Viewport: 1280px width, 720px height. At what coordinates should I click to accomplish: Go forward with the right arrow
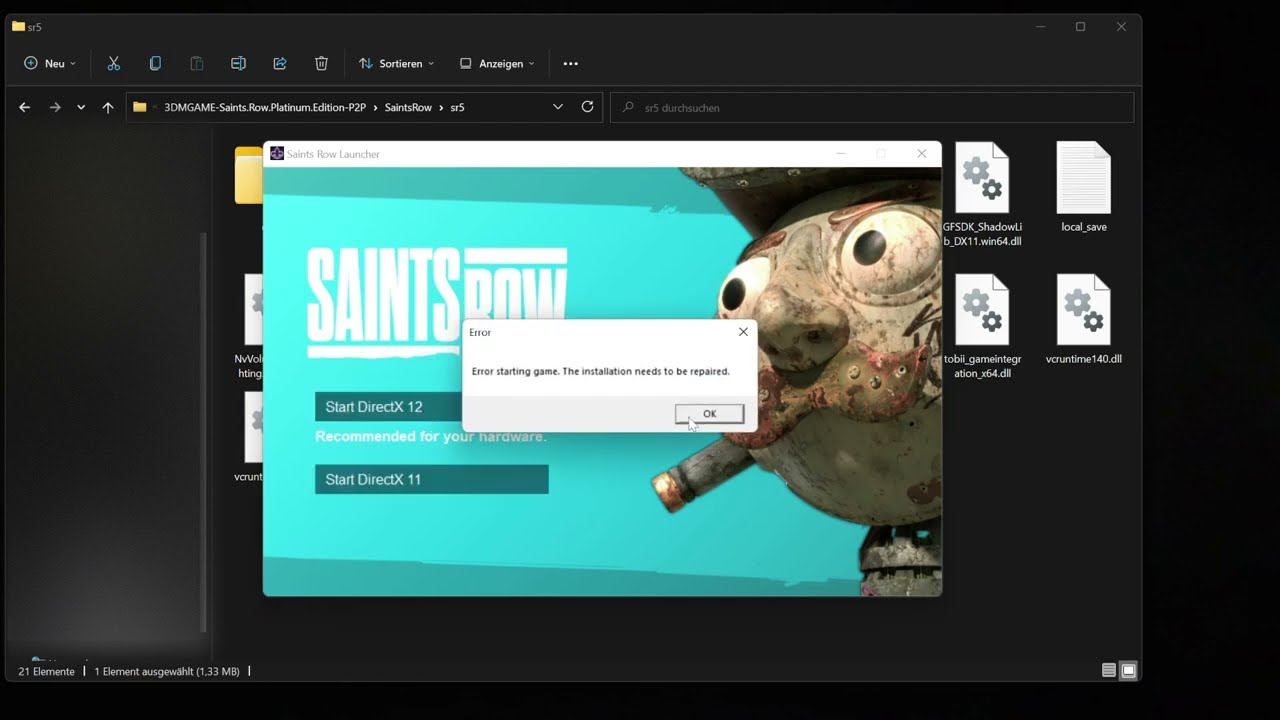(55, 107)
